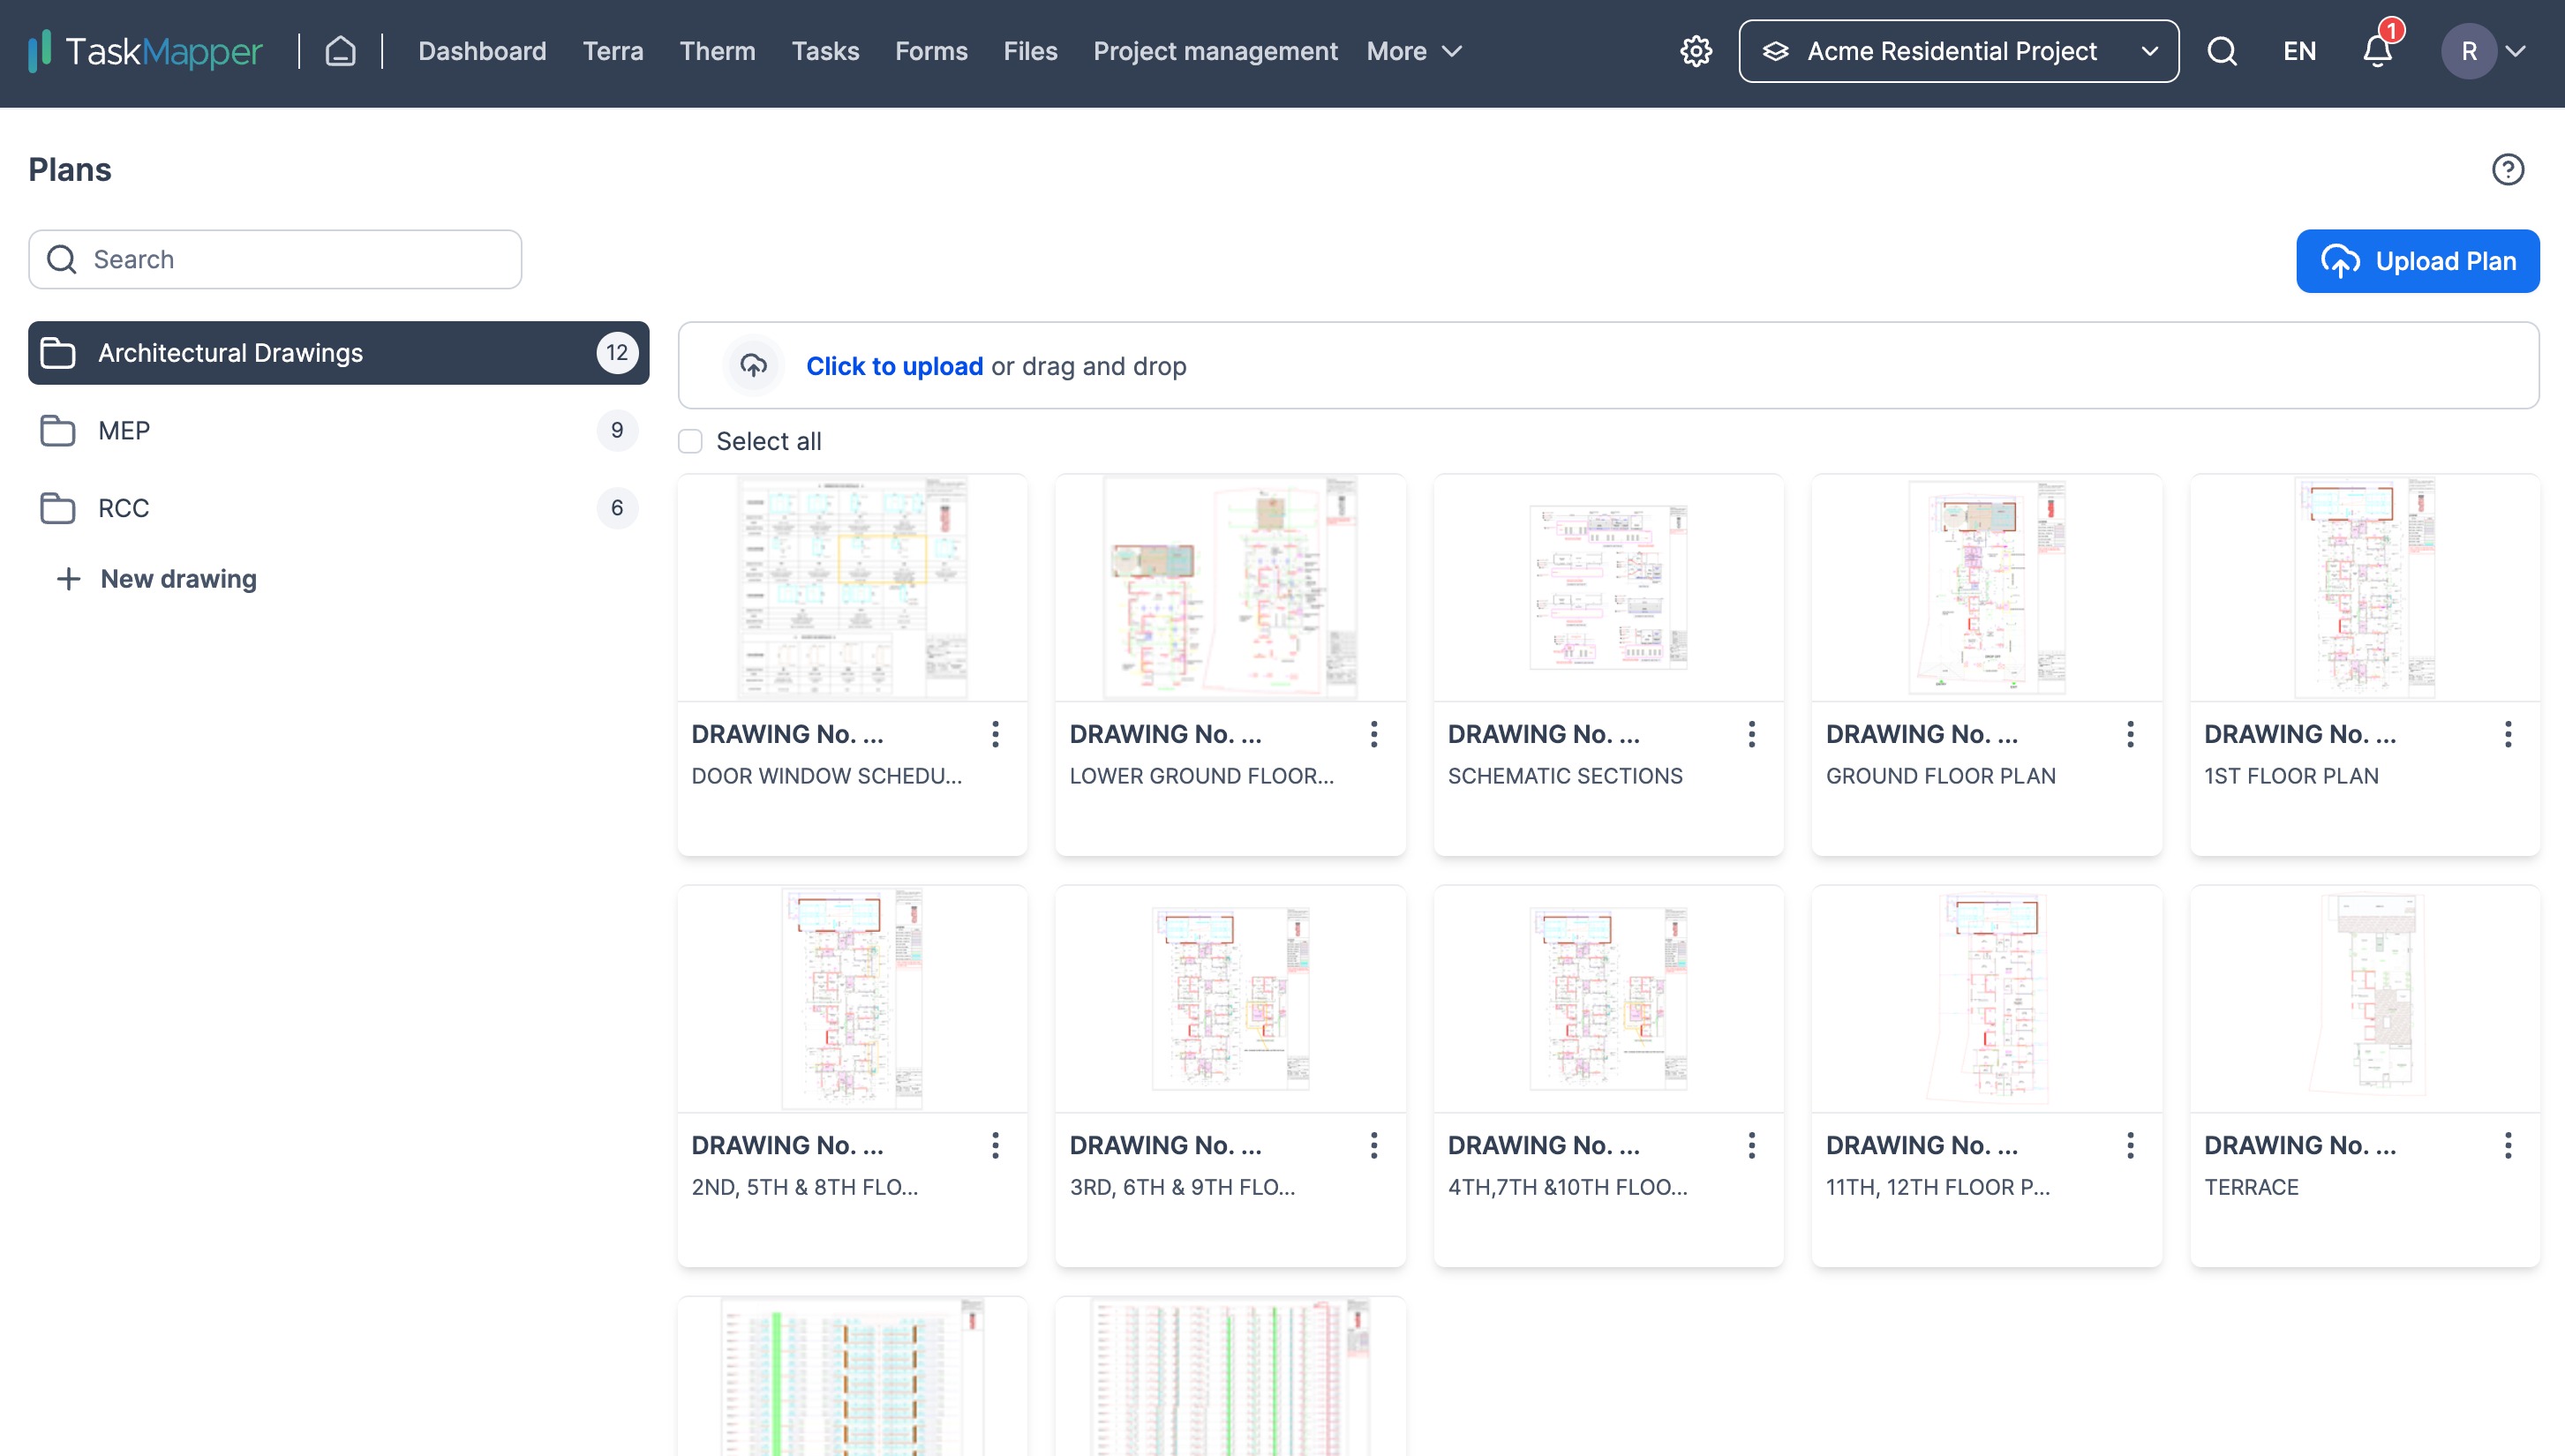Open the 1ST FLOOR PLAN thumbnail
This screenshot has width=2565, height=1456.
(2365, 588)
